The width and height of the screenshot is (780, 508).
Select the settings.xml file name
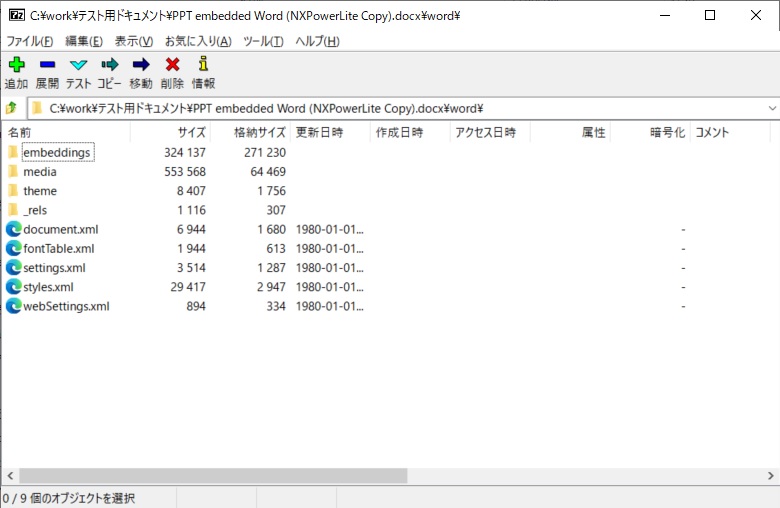[x=54, y=268]
